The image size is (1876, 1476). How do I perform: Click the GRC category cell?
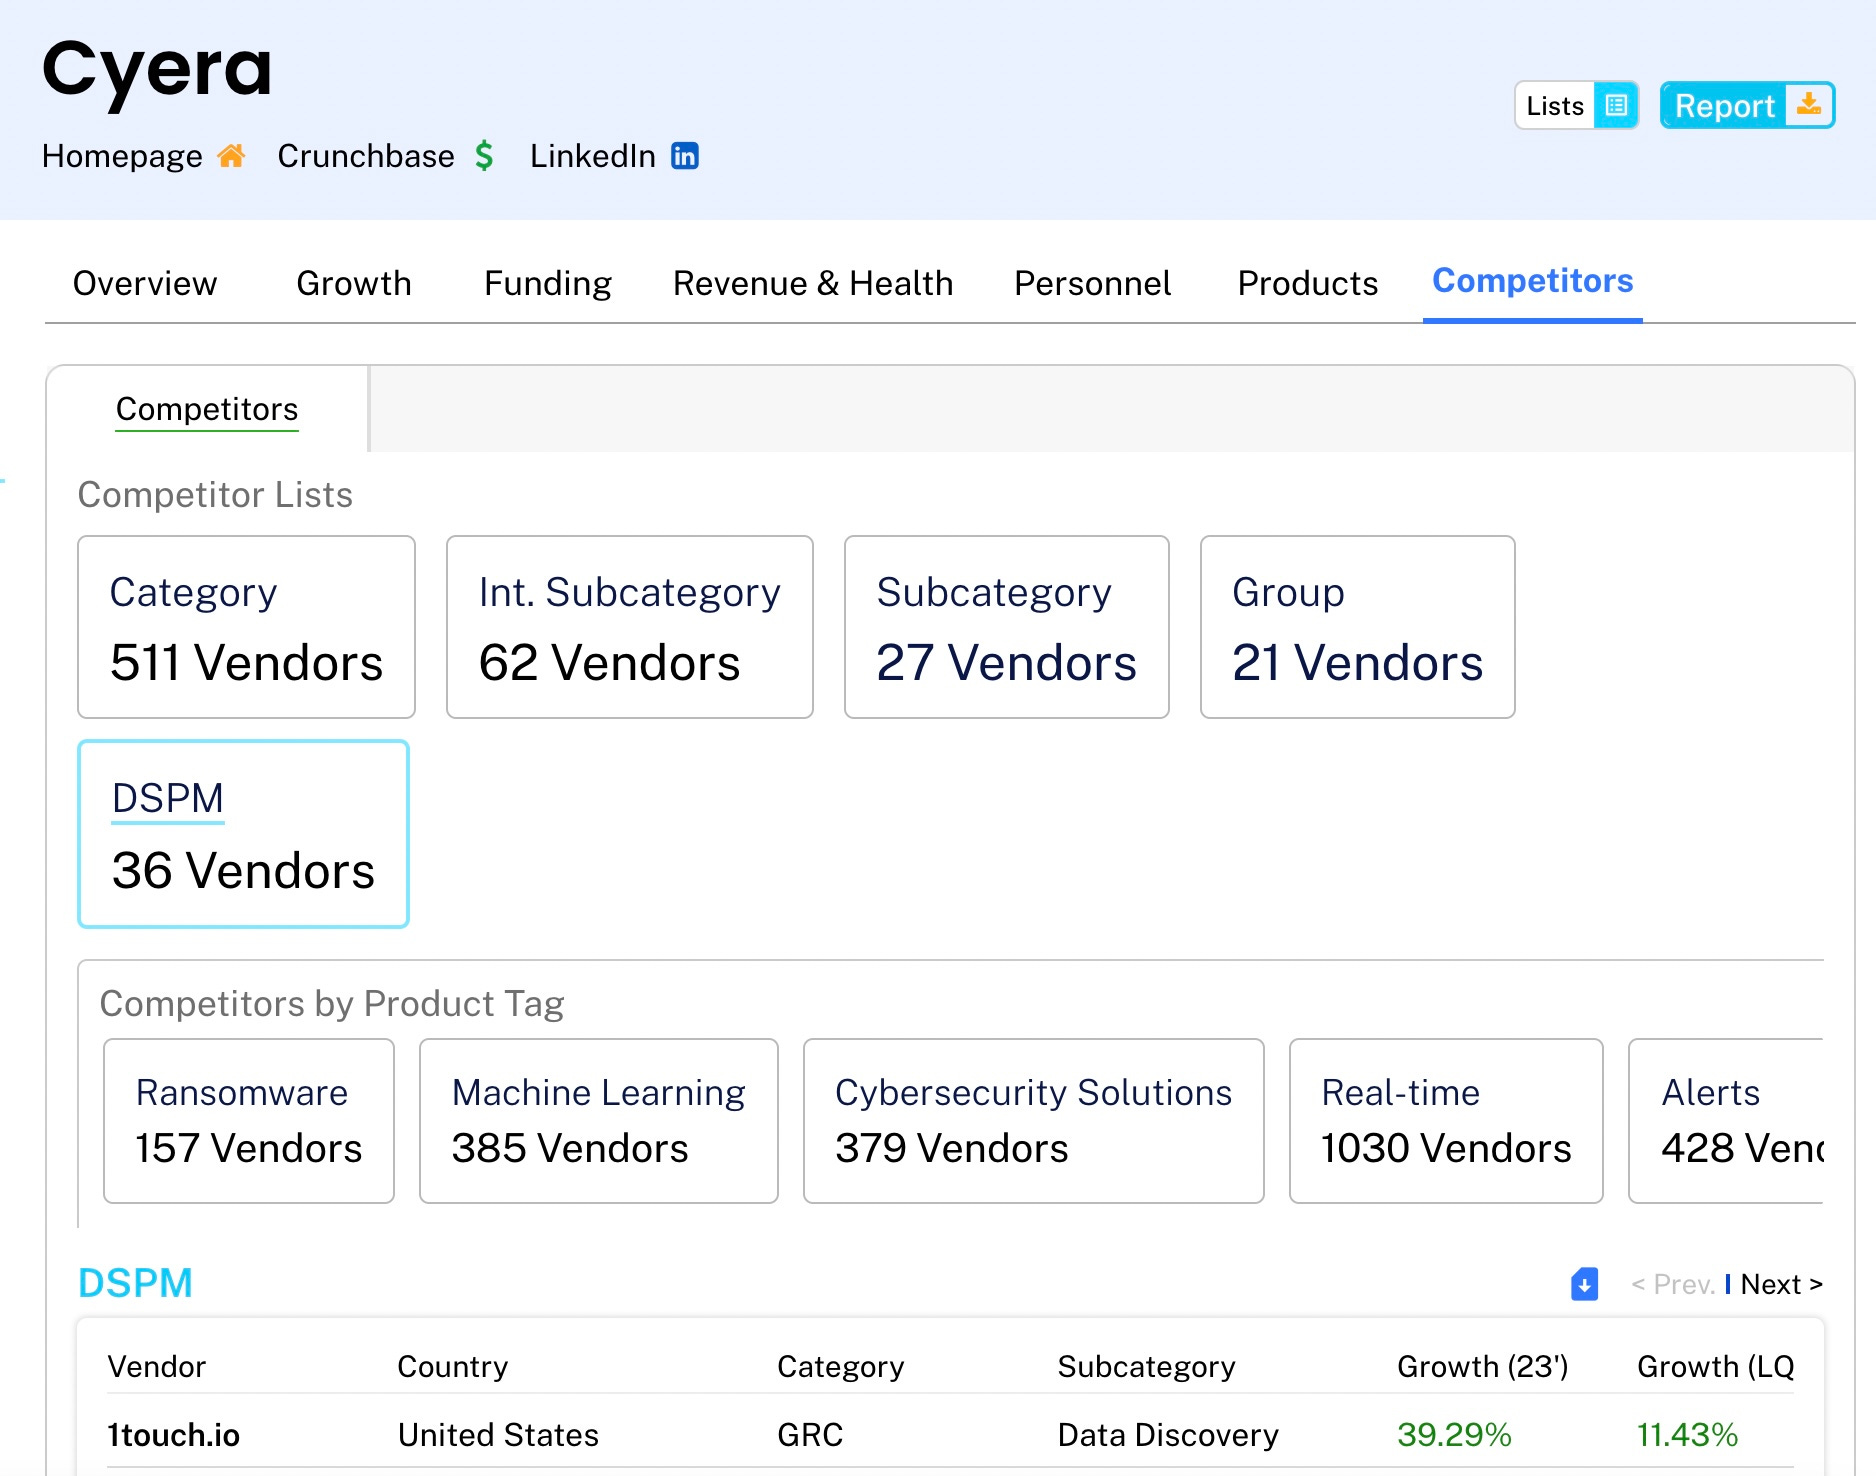810,1435
